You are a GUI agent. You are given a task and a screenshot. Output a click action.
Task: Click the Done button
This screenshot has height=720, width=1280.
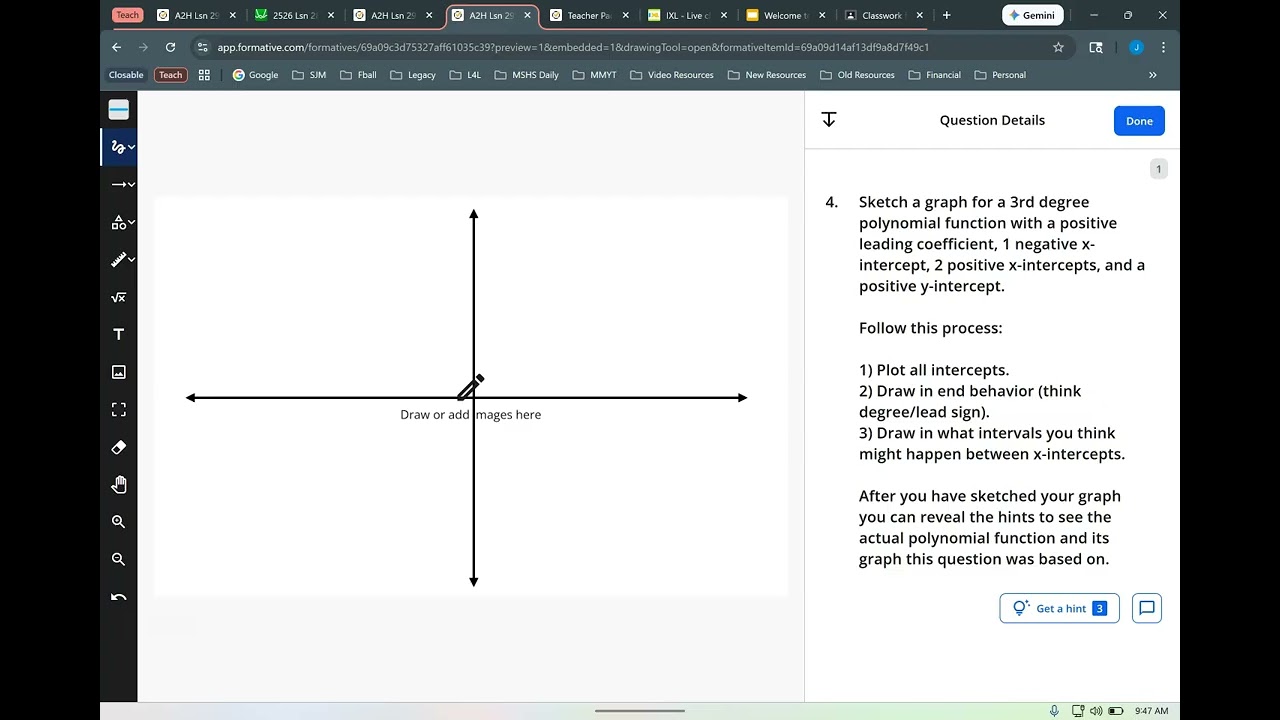(1139, 121)
